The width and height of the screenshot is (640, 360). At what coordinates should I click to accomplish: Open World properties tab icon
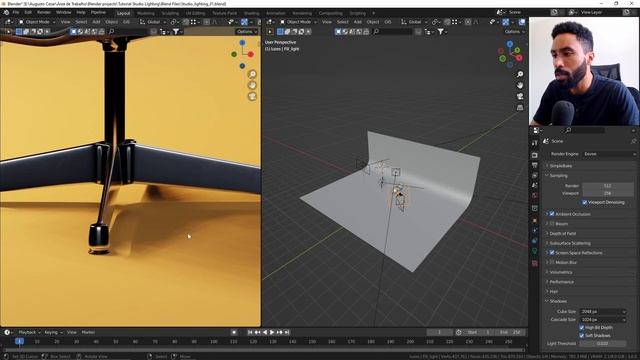[x=535, y=195]
